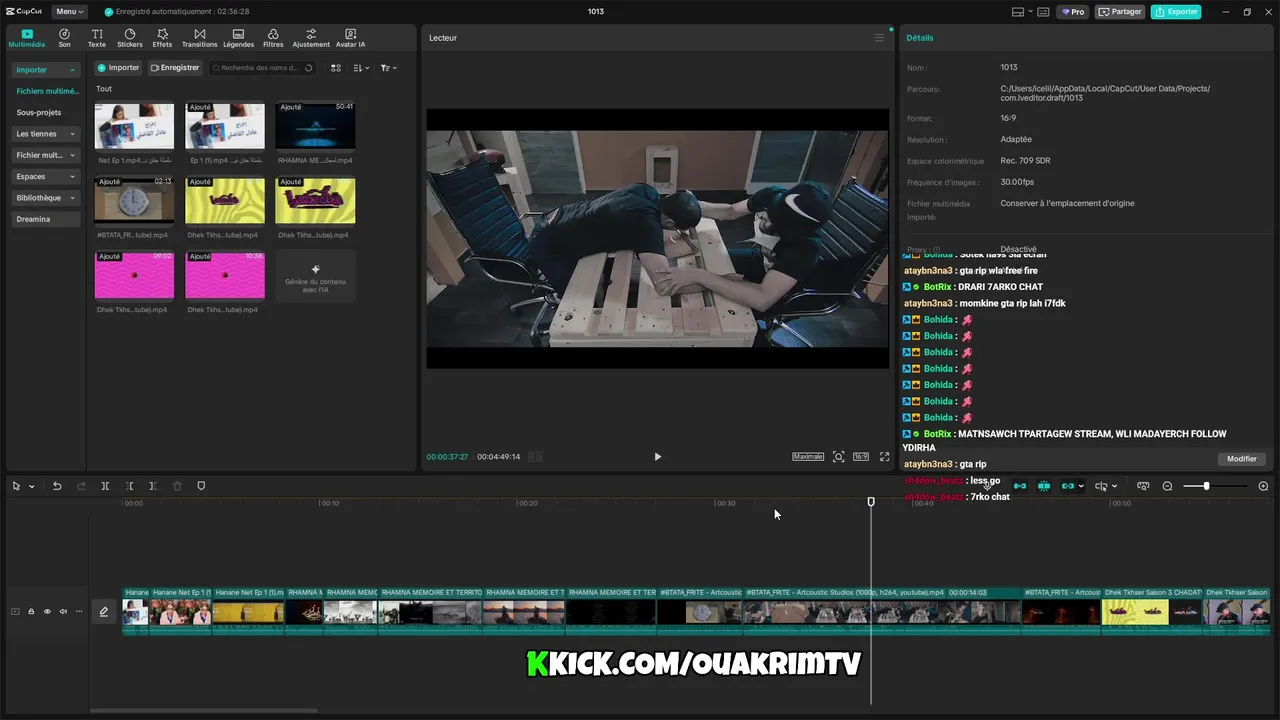The image size is (1280, 720).
Task: Open the media sort dropdown
Action: [x=361, y=68]
